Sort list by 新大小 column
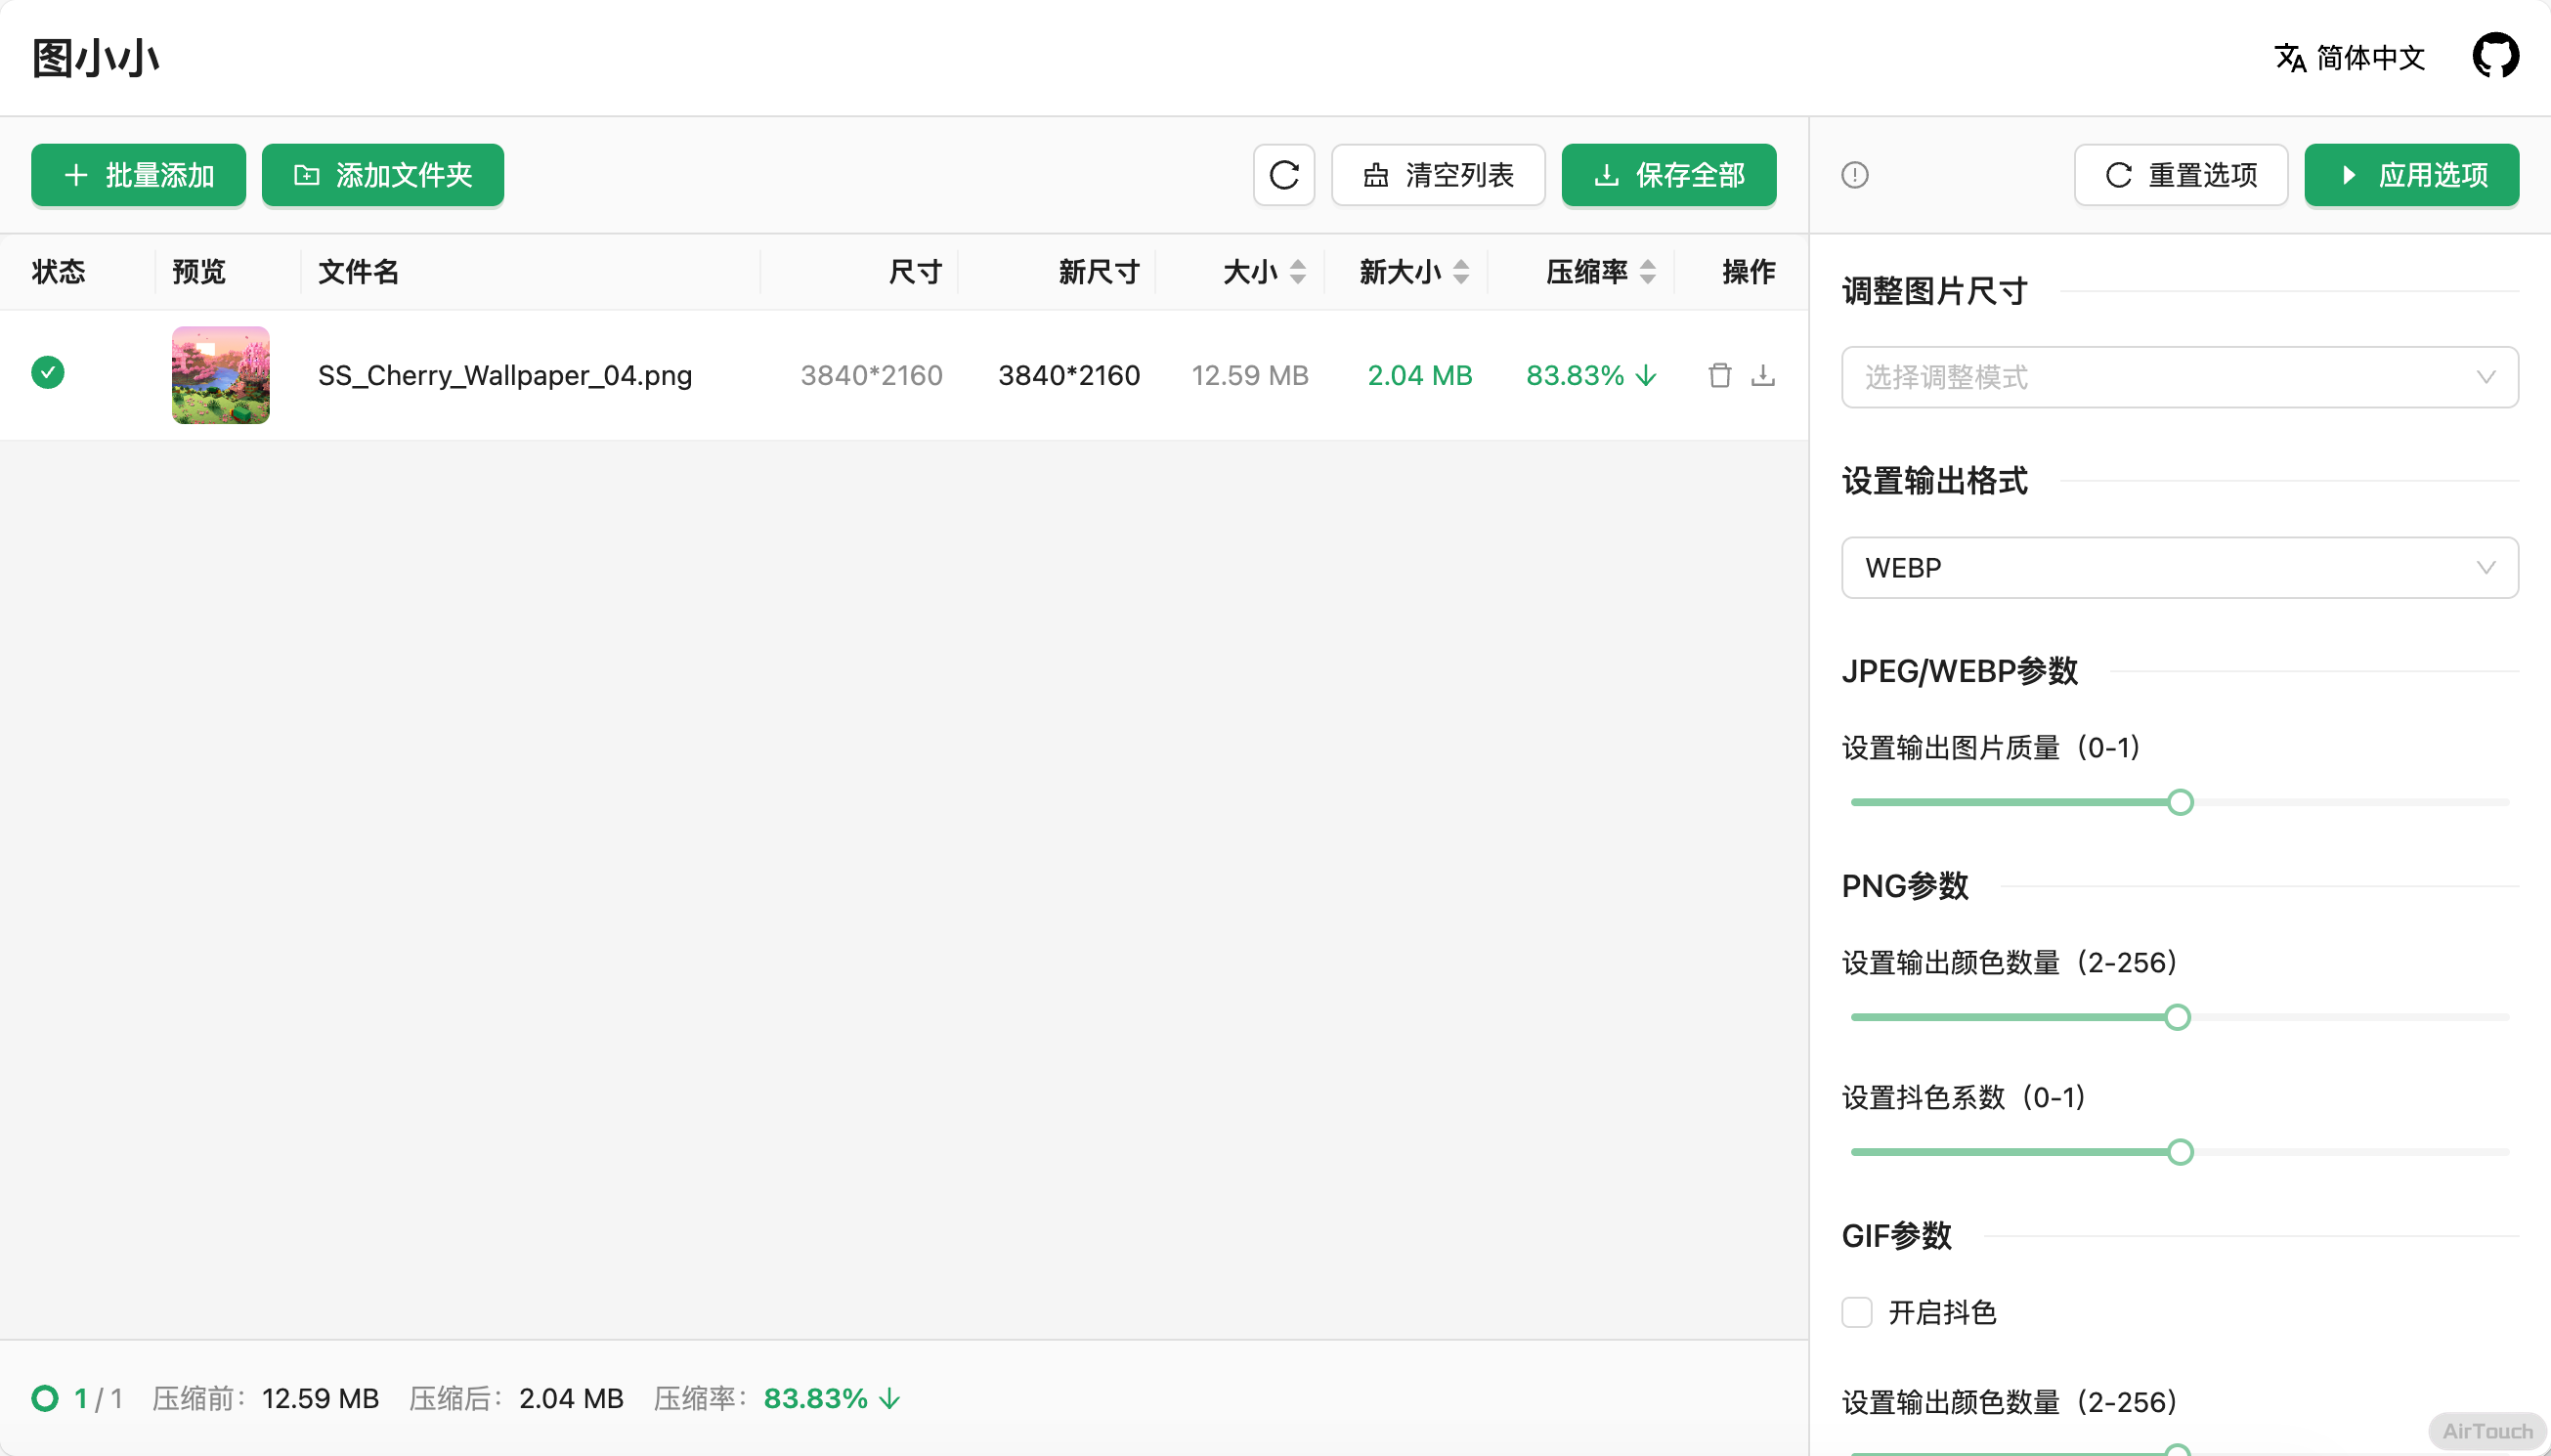Screen dimensions: 2551x1456 (x=1461, y=272)
